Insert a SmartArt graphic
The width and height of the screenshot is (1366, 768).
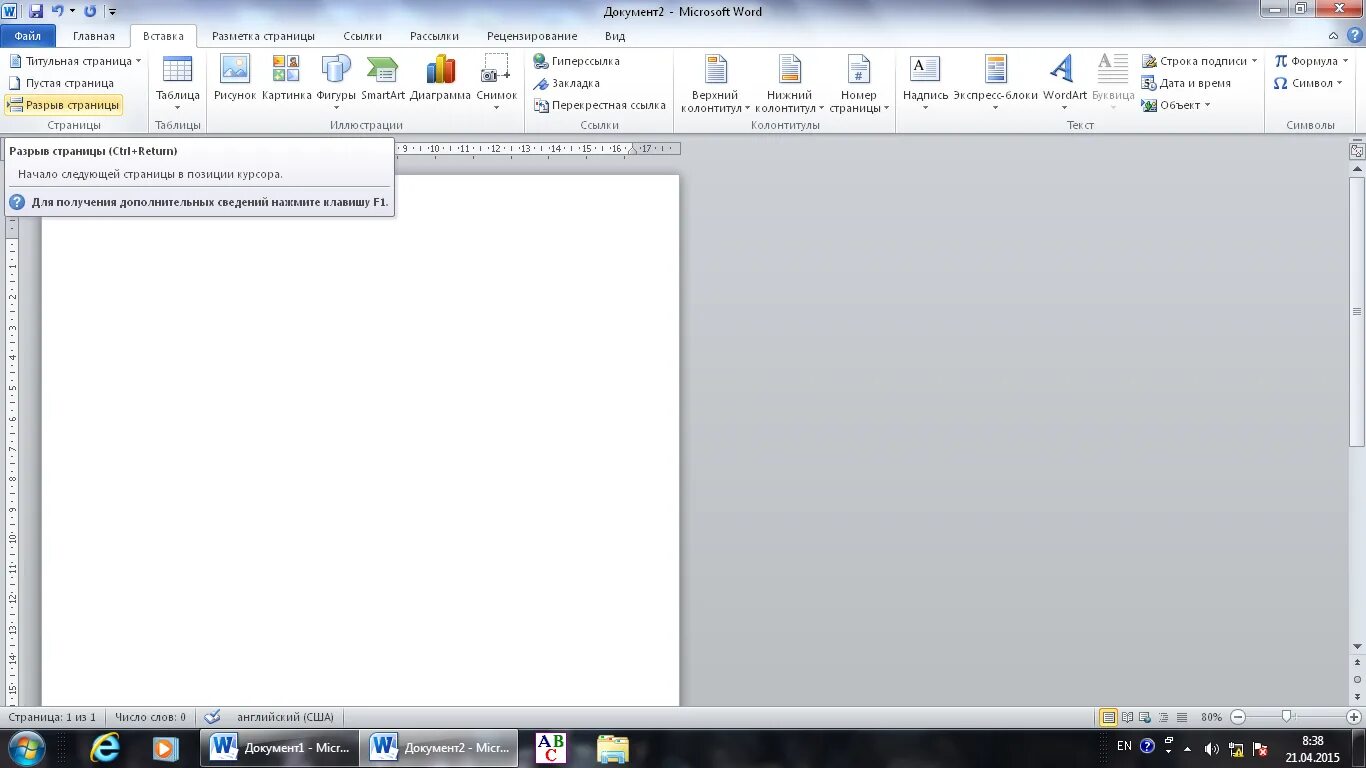pyautogui.click(x=383, y=78)
